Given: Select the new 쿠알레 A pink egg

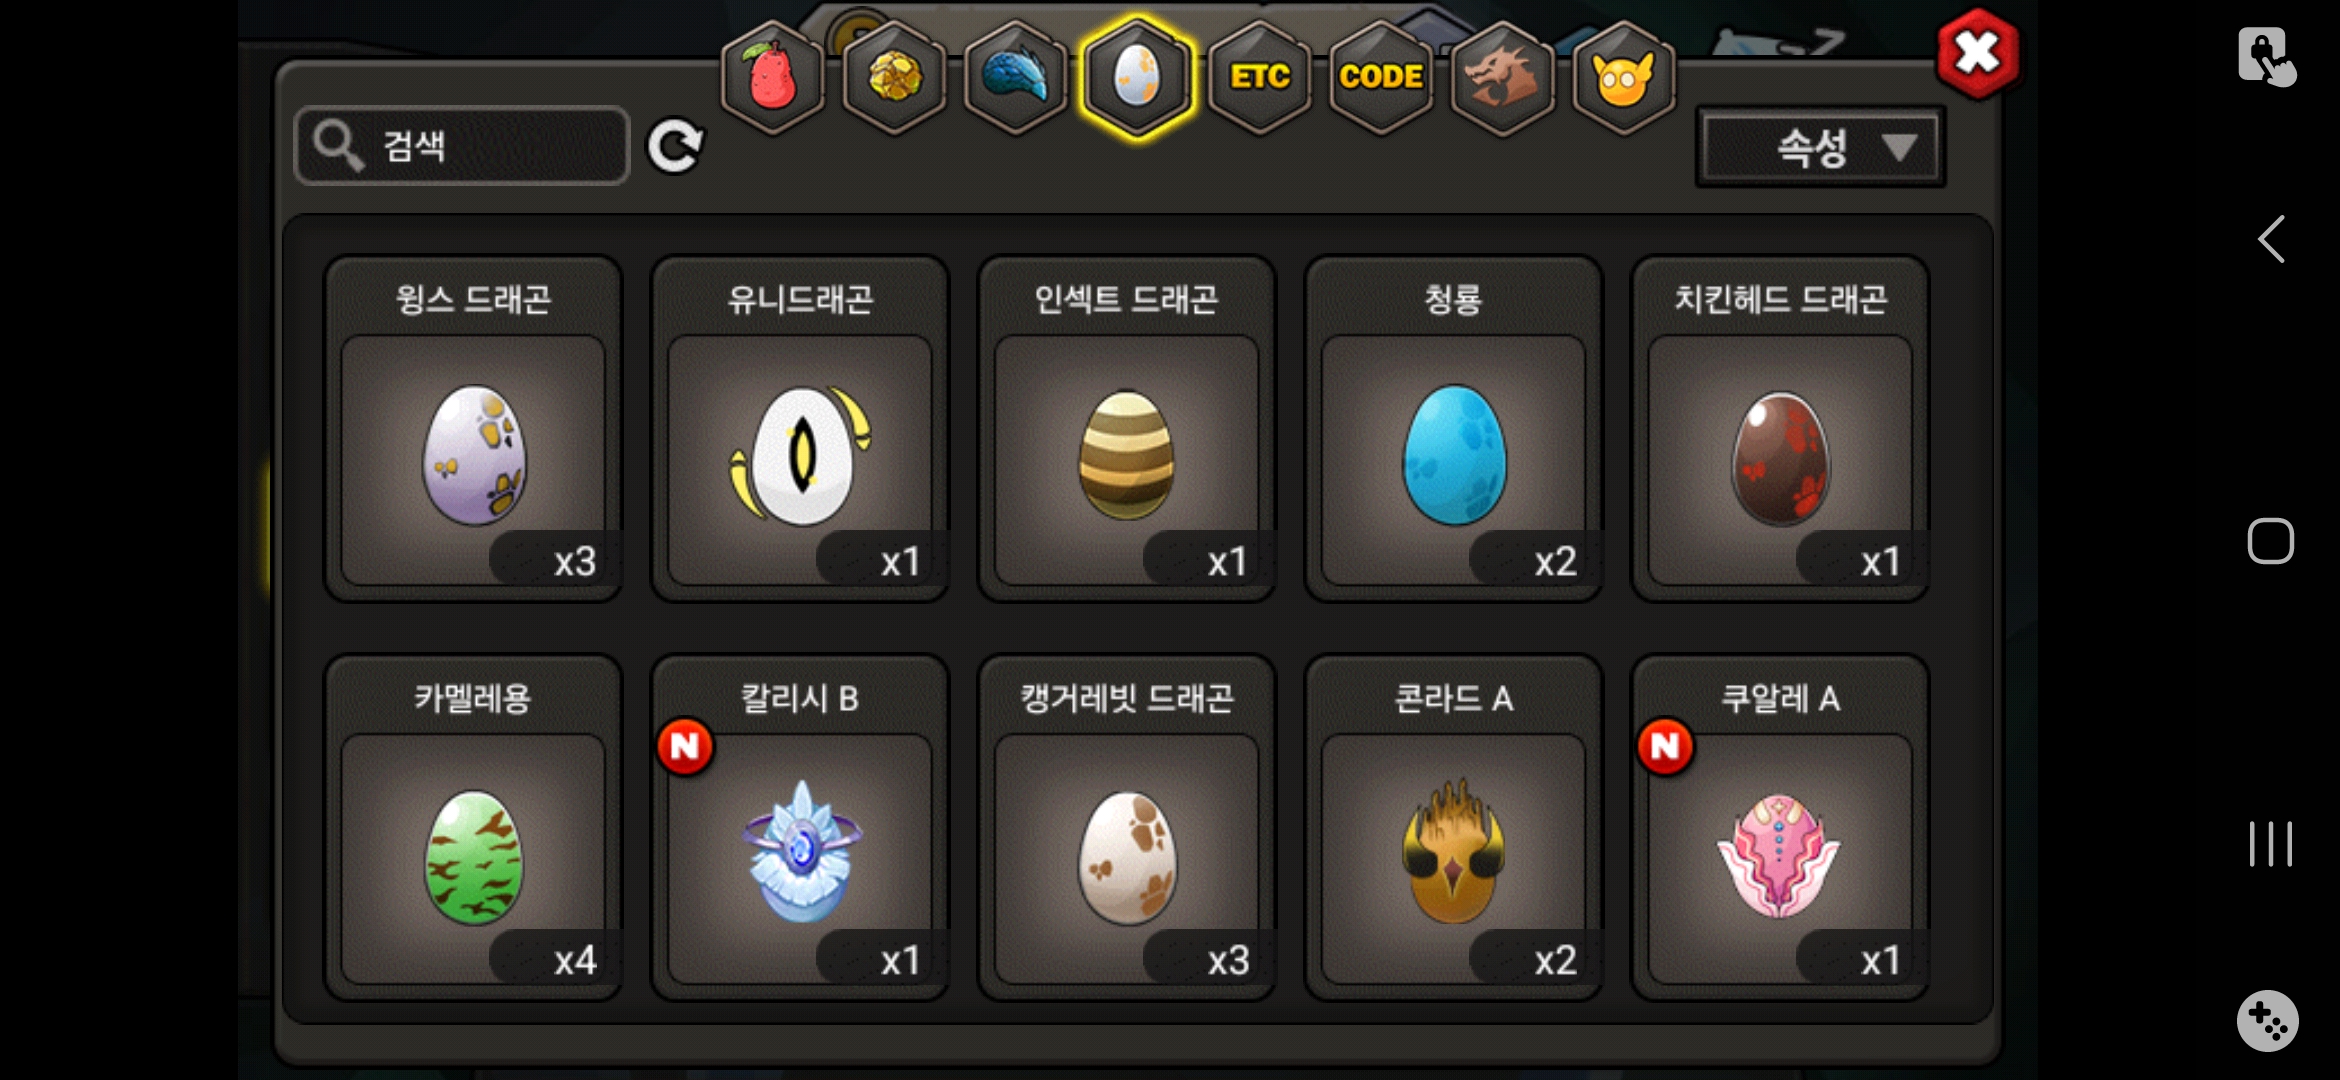Looking at the screenshot, I should tap(1780, 828).
